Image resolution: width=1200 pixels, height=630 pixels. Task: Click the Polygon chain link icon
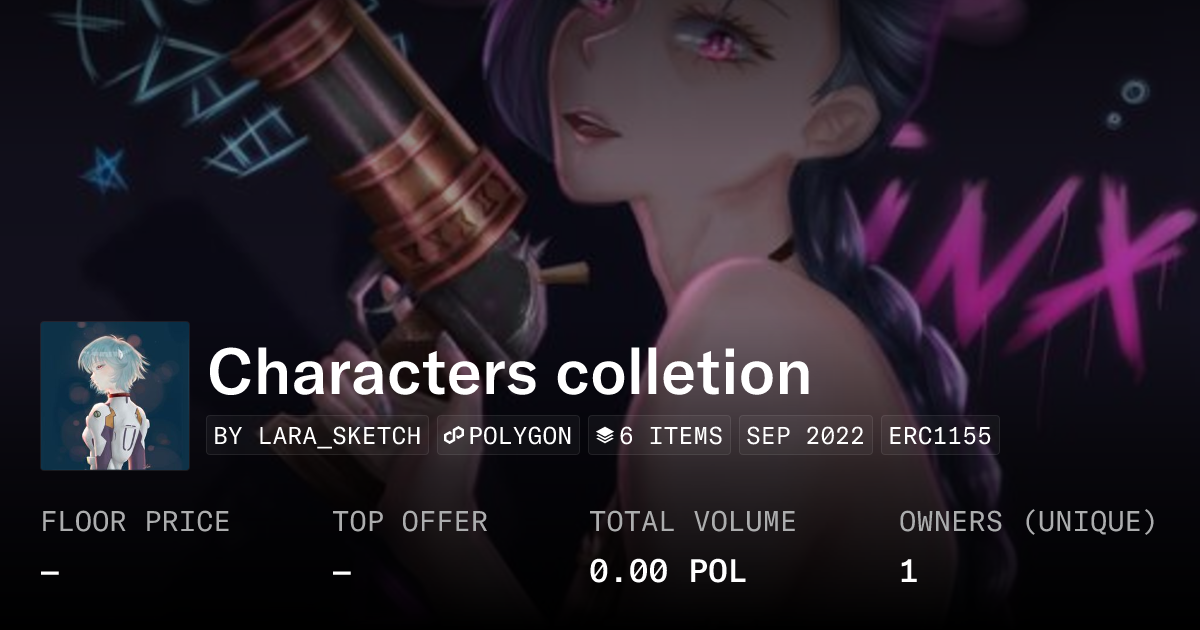[x=453, y=436]
